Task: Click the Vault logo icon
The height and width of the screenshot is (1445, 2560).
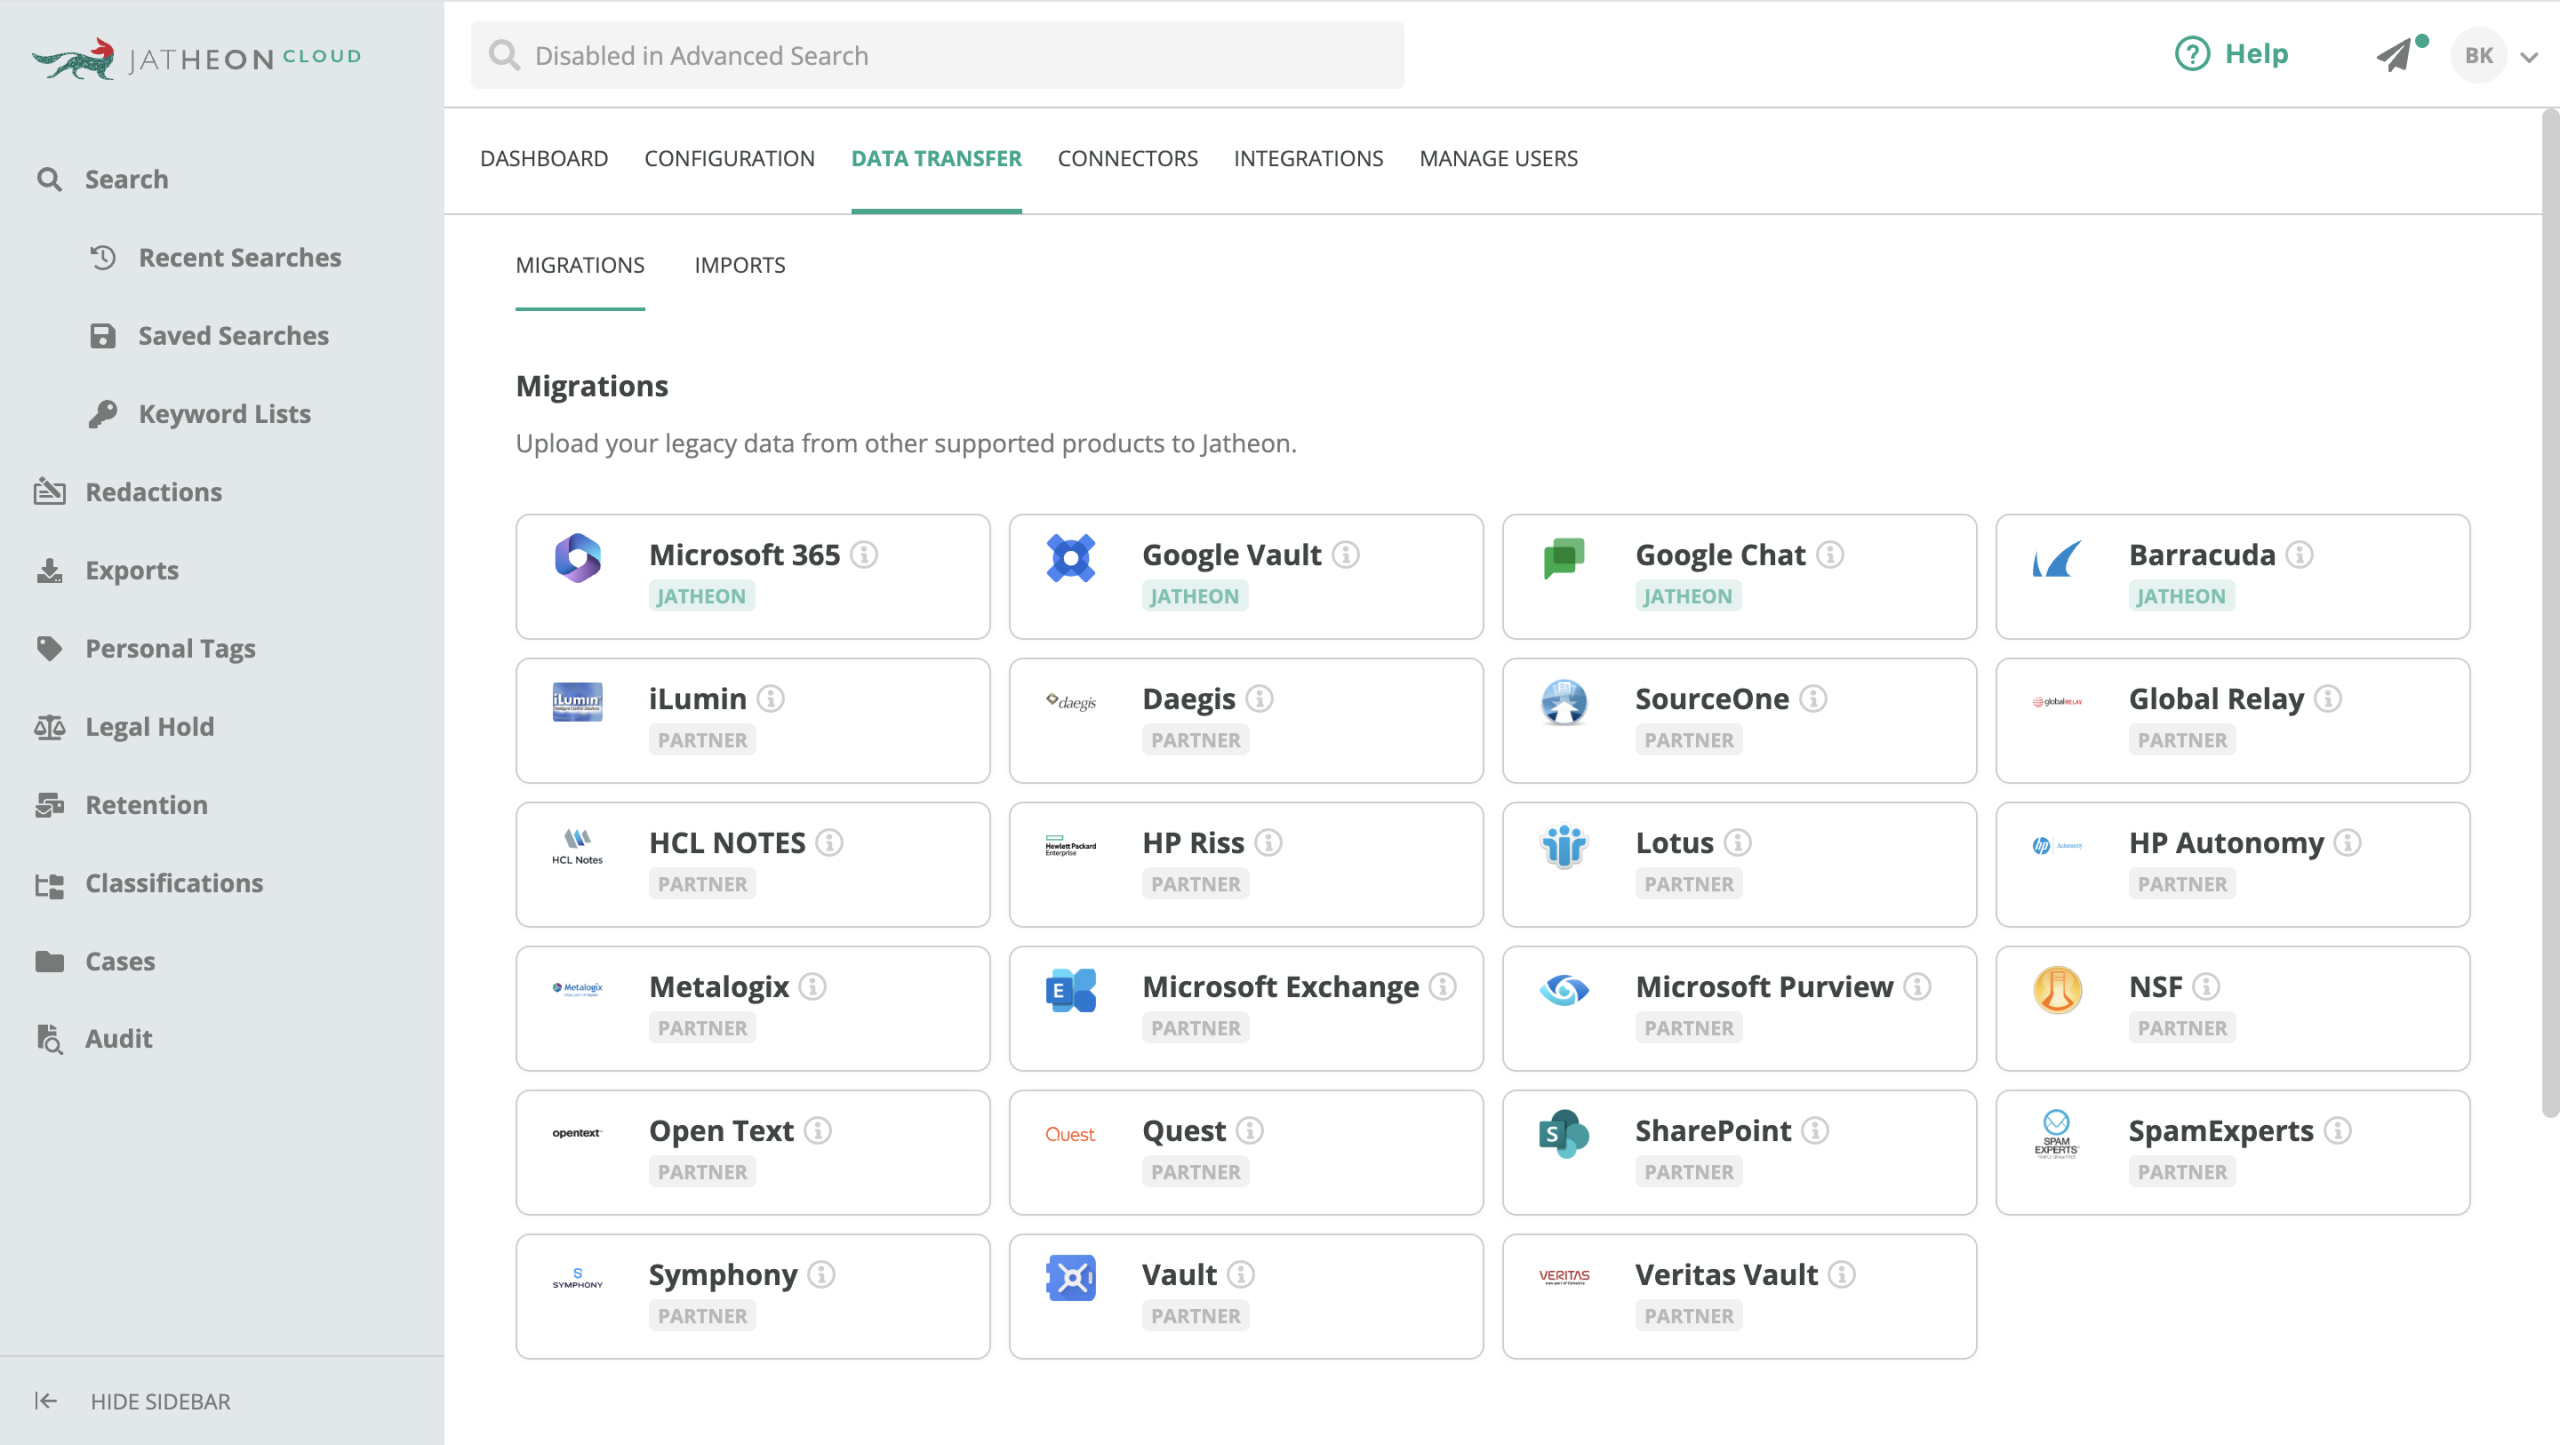Action: 1070,1277
